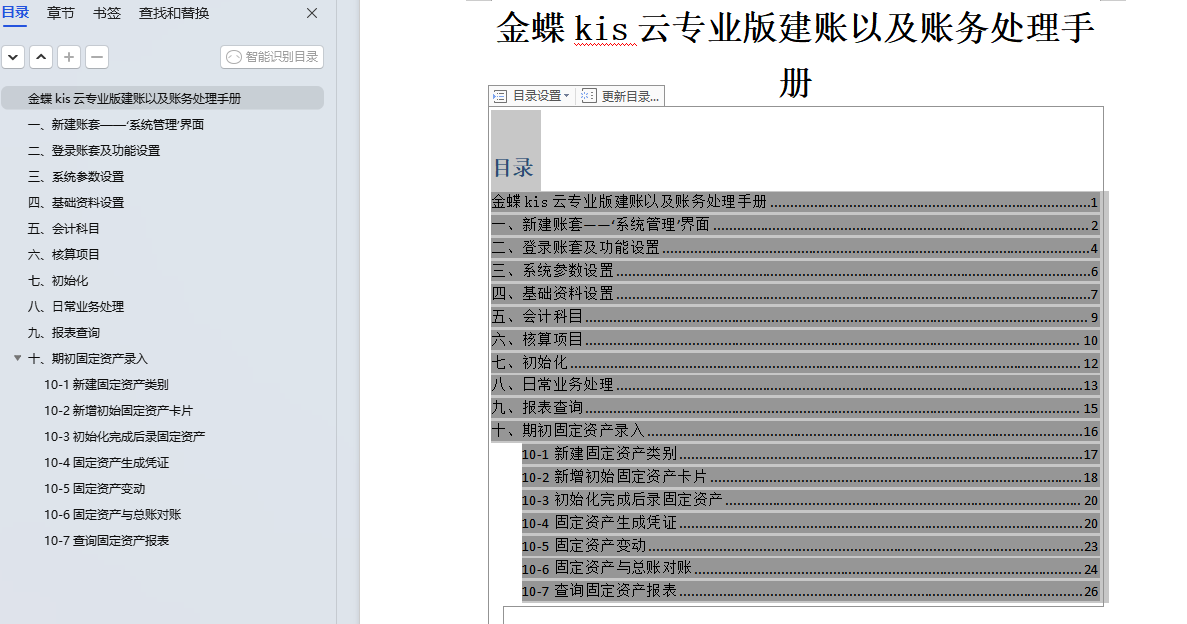
Task: Select 三、系统参数设置 in outline pane
Action: [x=76, y=176]
